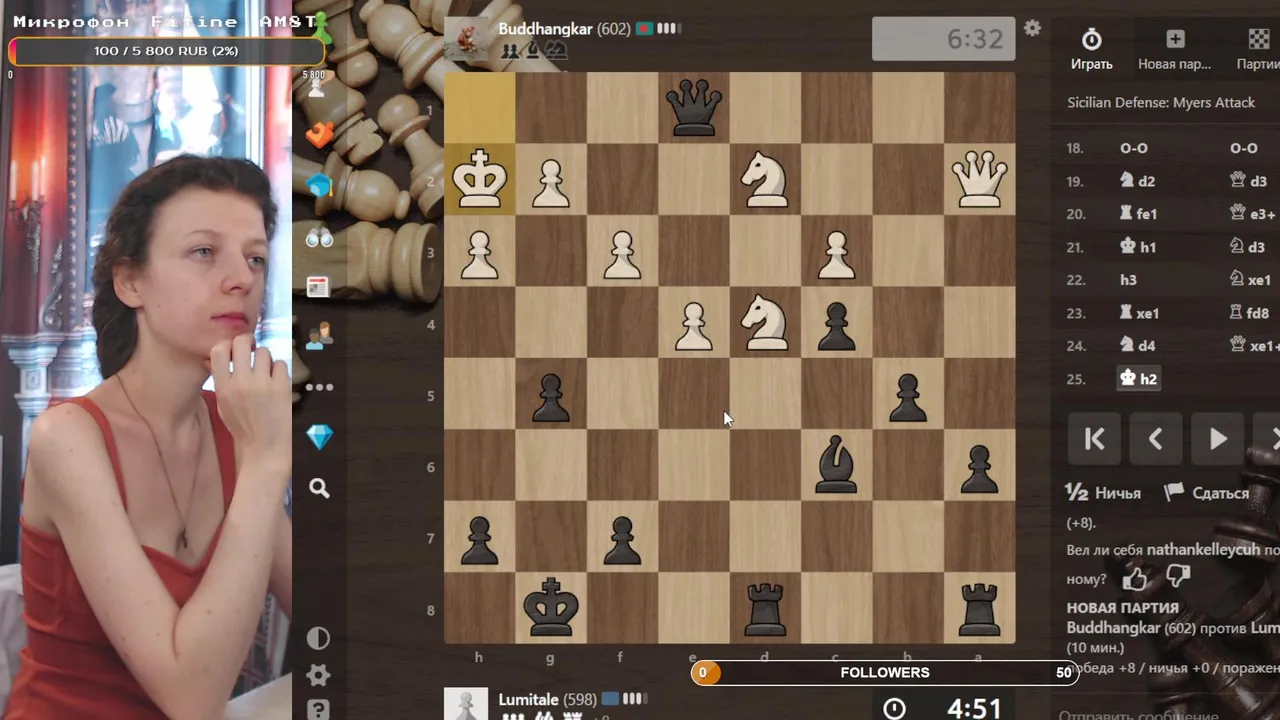Screen dimensions: 1280x720
Task: Open the Watch binoculars icon
Action: pyautogui.click(x=319, y=237)
